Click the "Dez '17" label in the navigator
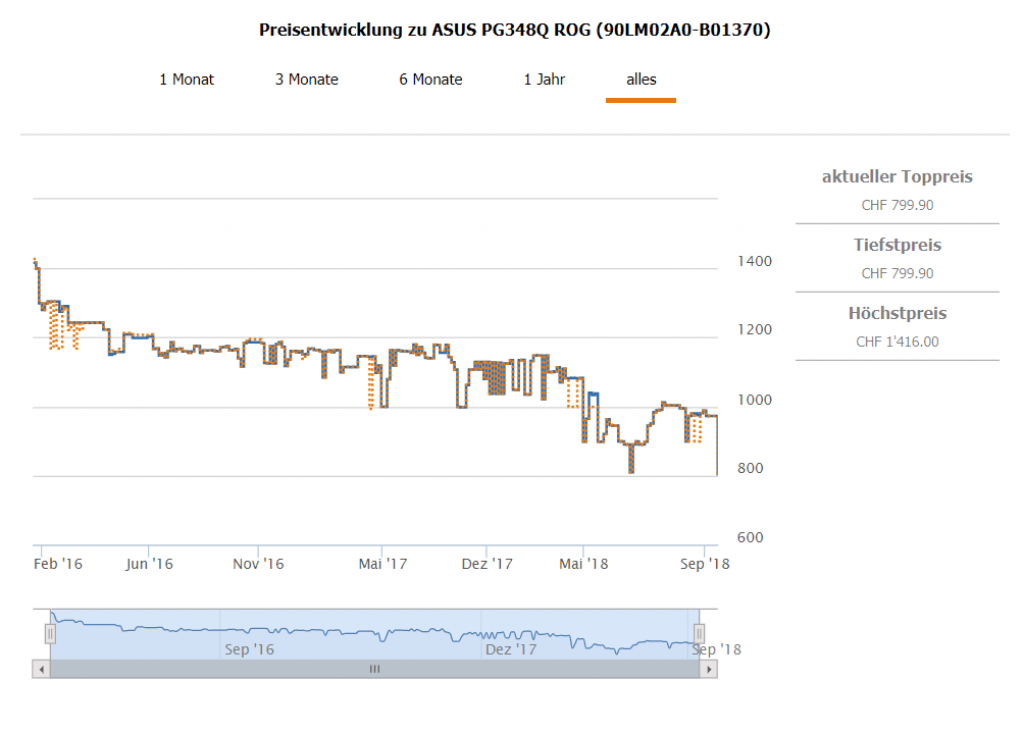1024x733 pixels. click(511, 650)
